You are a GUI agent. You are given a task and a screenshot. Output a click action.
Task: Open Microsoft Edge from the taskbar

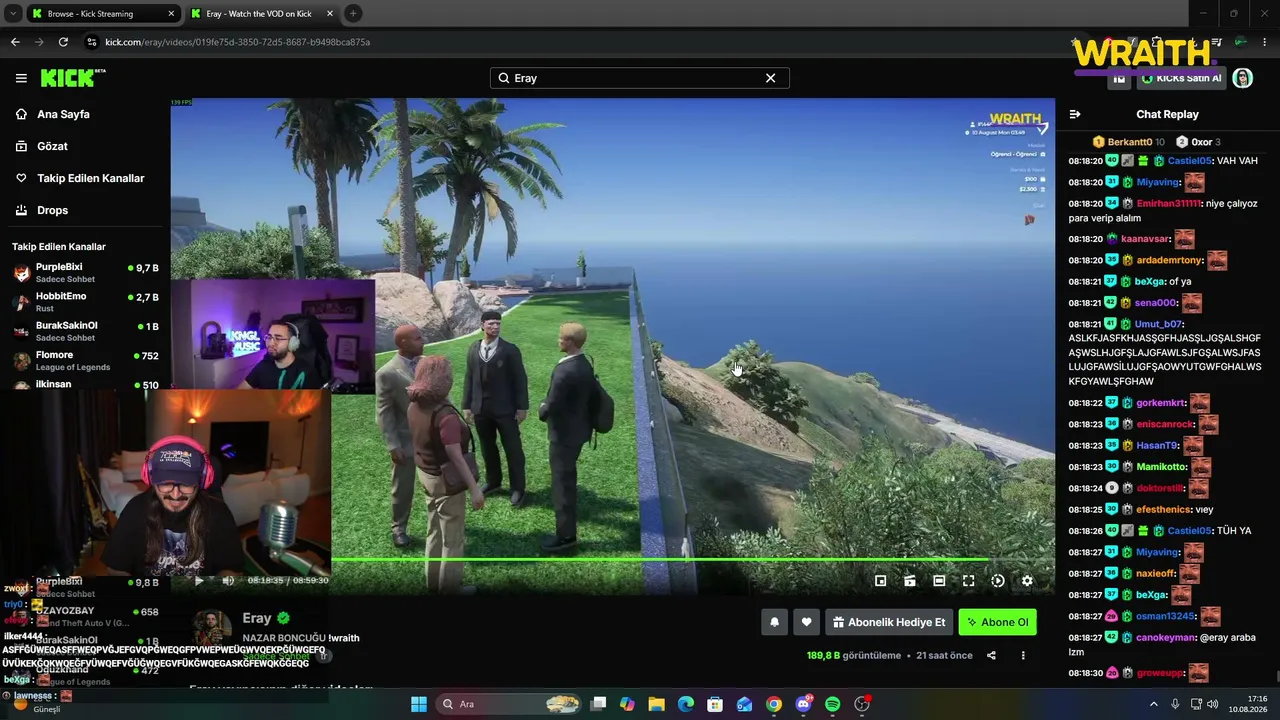pyautogui.click(x=685, y=704)
